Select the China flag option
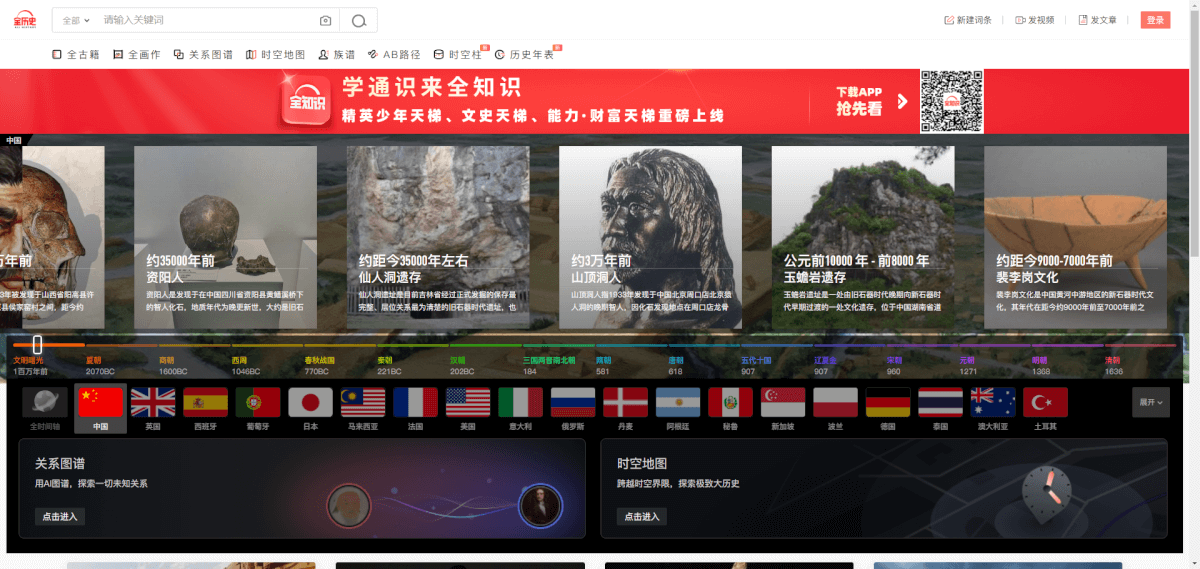The image size is (1200, 569). click(100, 402)
